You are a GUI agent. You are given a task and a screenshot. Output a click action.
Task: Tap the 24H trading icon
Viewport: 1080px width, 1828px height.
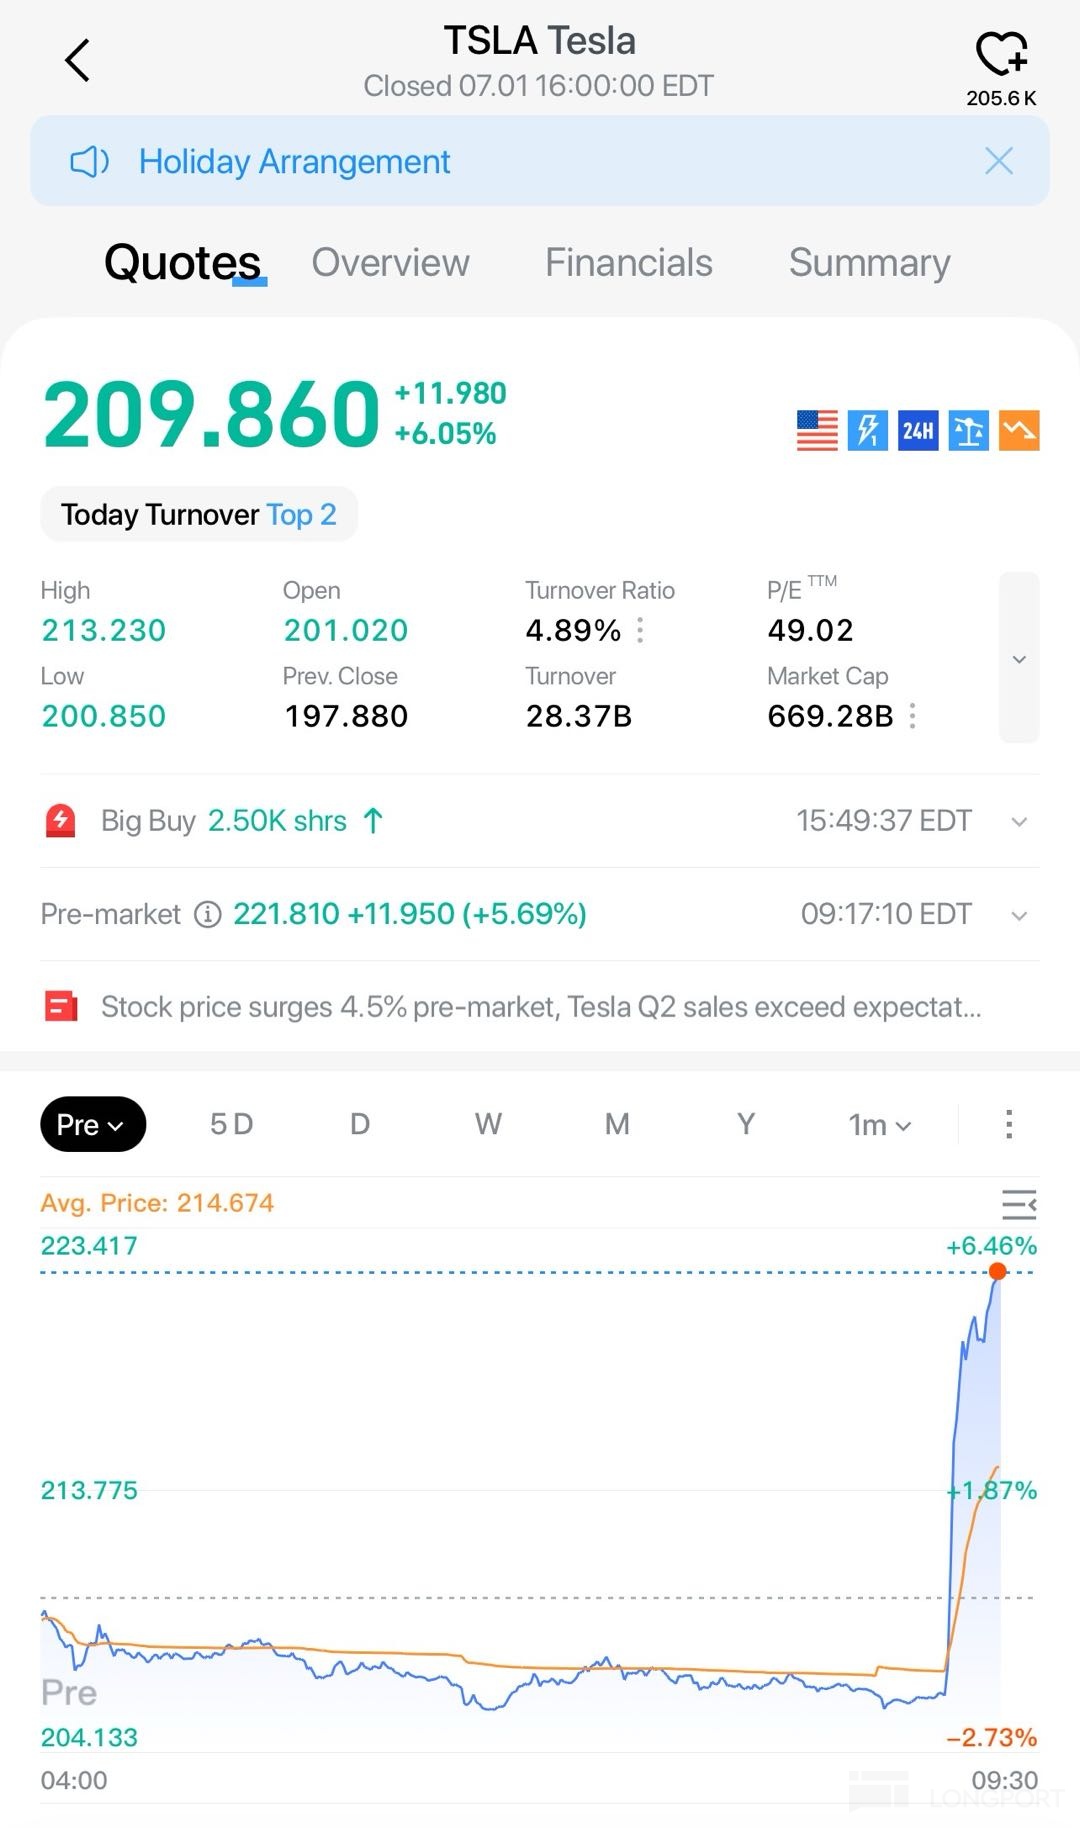click(x=917, y=431)
